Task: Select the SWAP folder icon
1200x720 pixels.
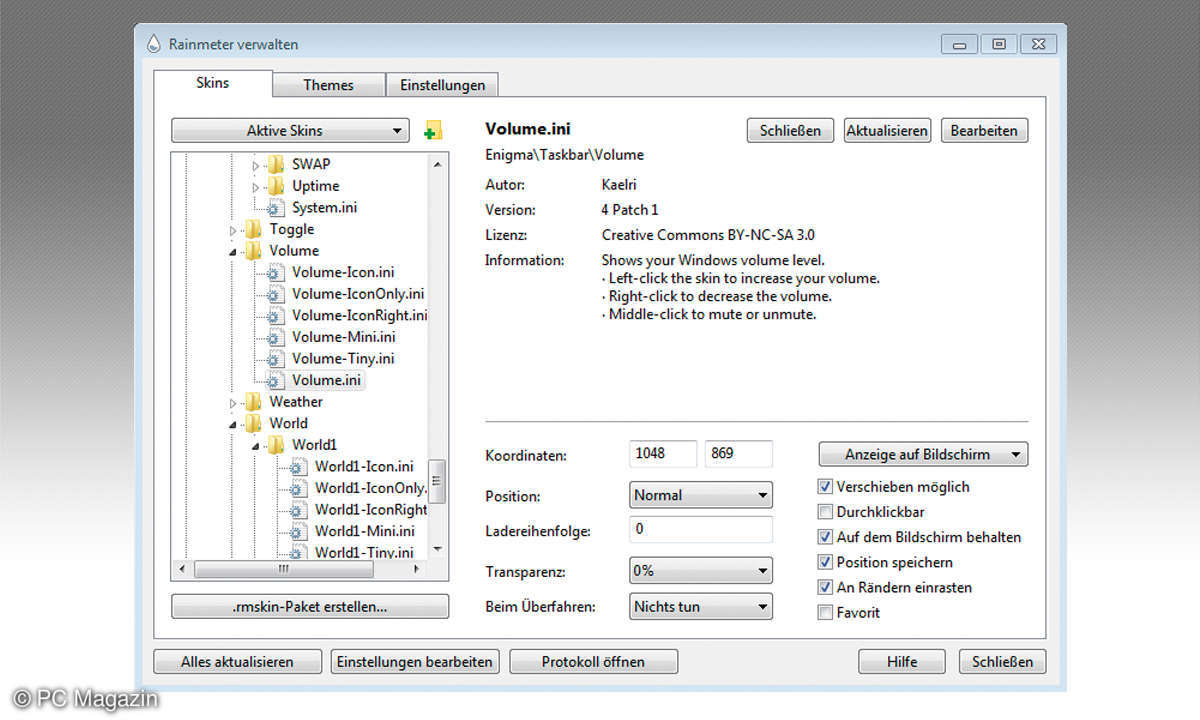Action: tap(275, 164)
